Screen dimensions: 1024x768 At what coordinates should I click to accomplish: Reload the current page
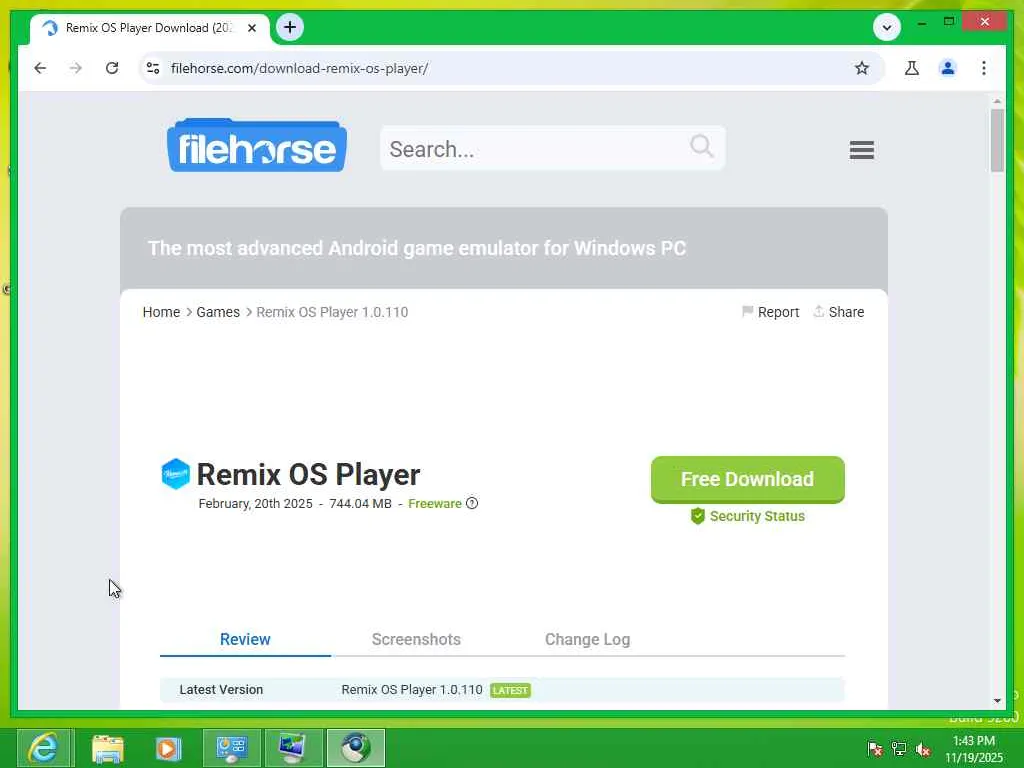tap(112, 68)
